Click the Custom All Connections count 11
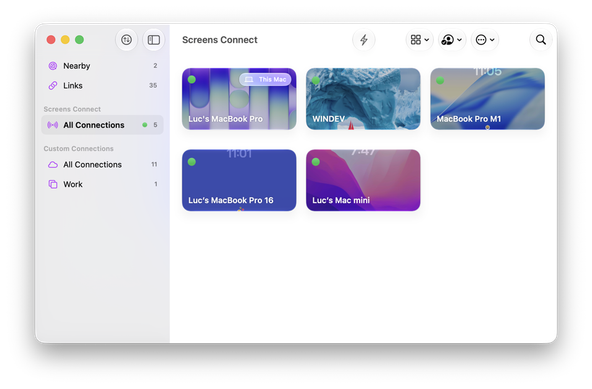Viewport: 592px width, 389px height. coord(154,164)
